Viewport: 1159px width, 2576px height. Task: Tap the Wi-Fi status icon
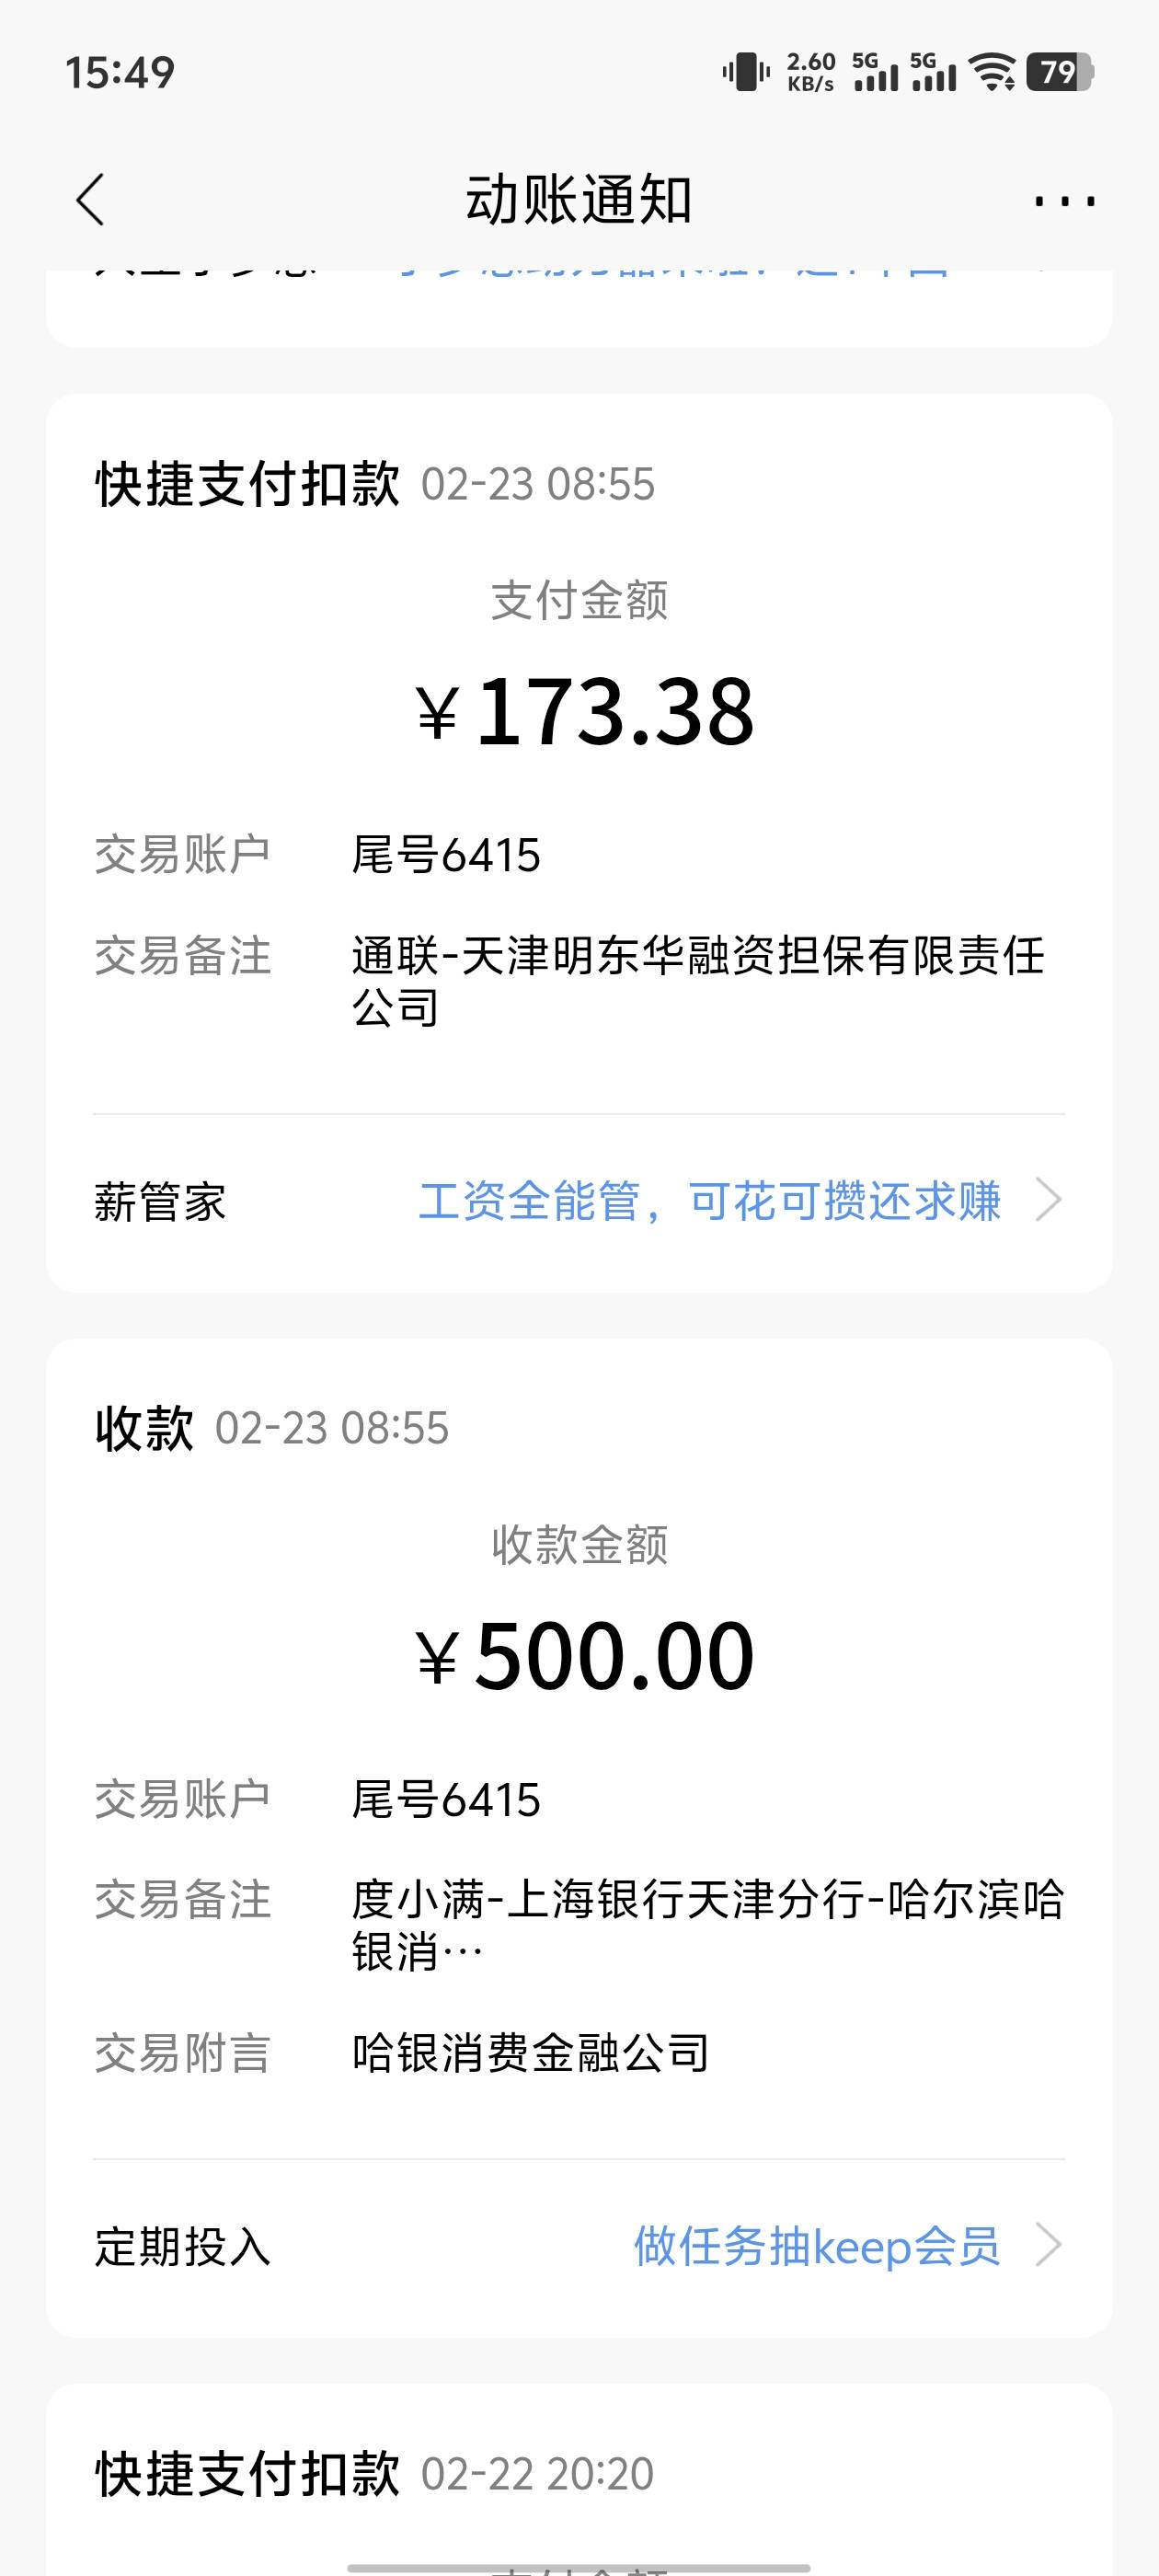point(994,73)
